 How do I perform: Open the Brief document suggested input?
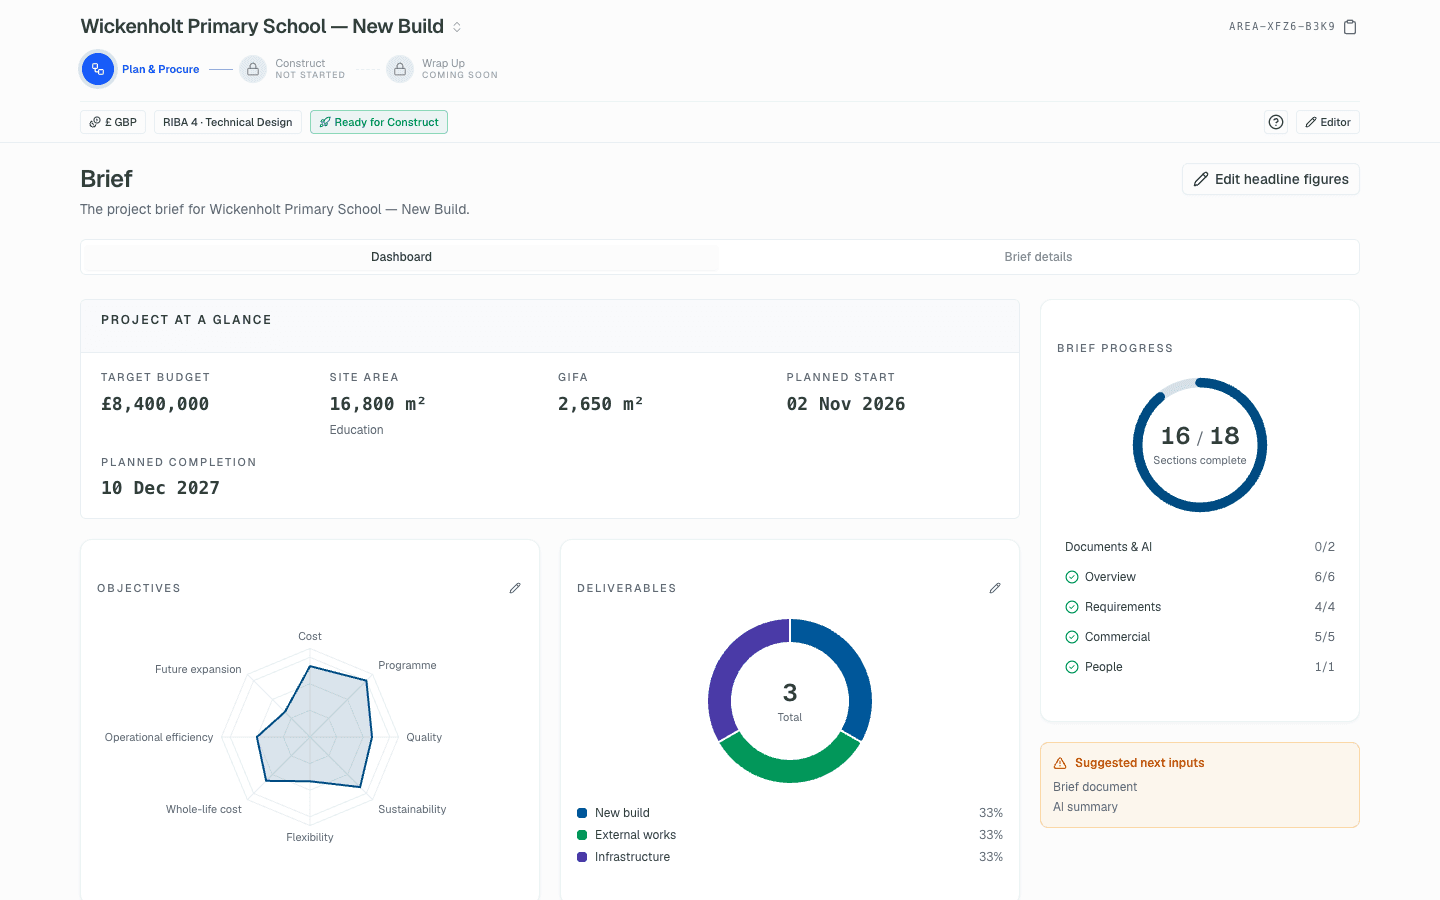coord(1095,787)
